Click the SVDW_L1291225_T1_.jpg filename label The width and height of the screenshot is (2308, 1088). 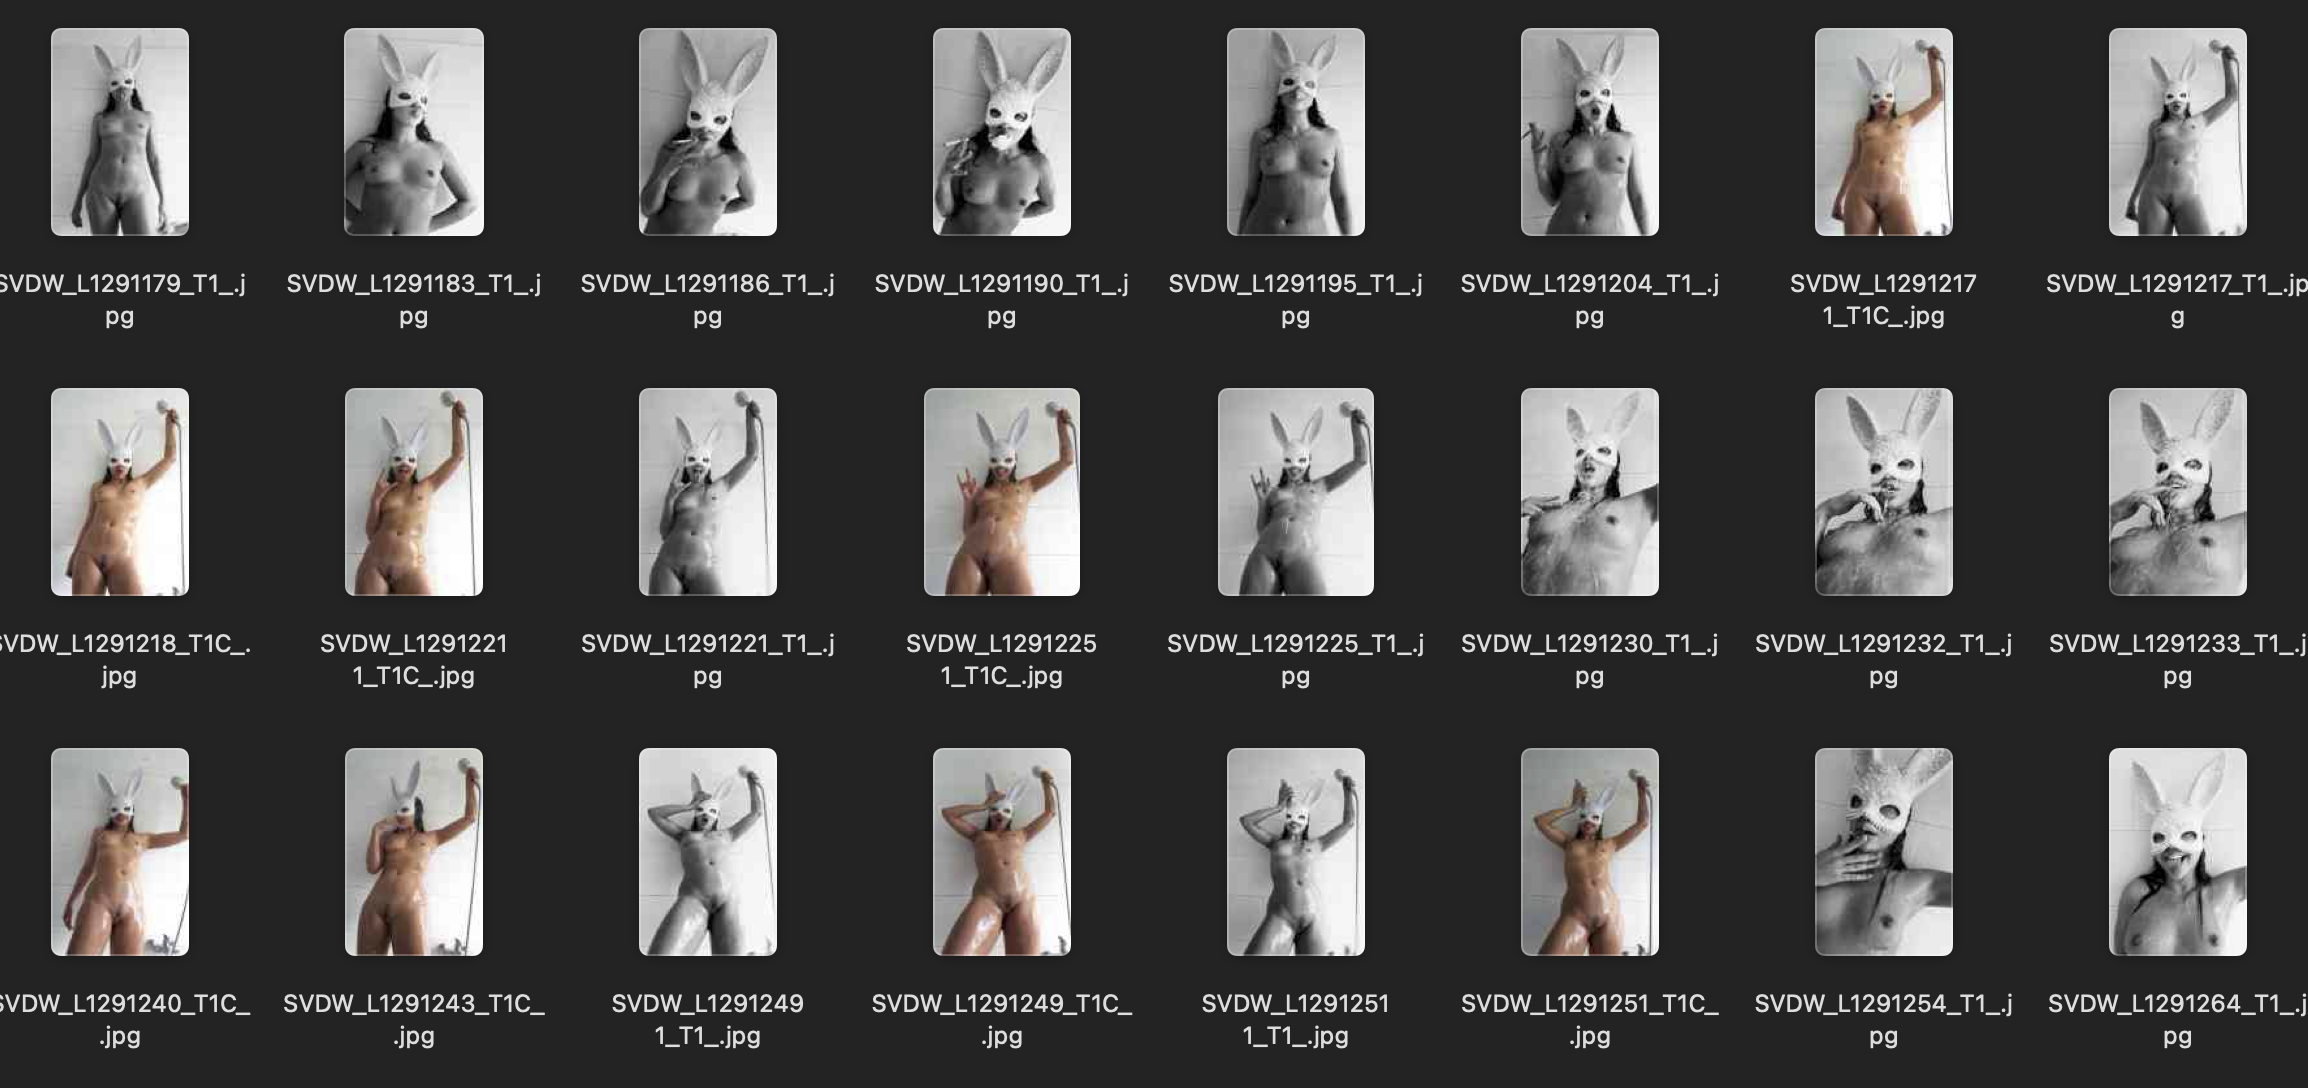pyautogui.click(x=1295, y=659)
